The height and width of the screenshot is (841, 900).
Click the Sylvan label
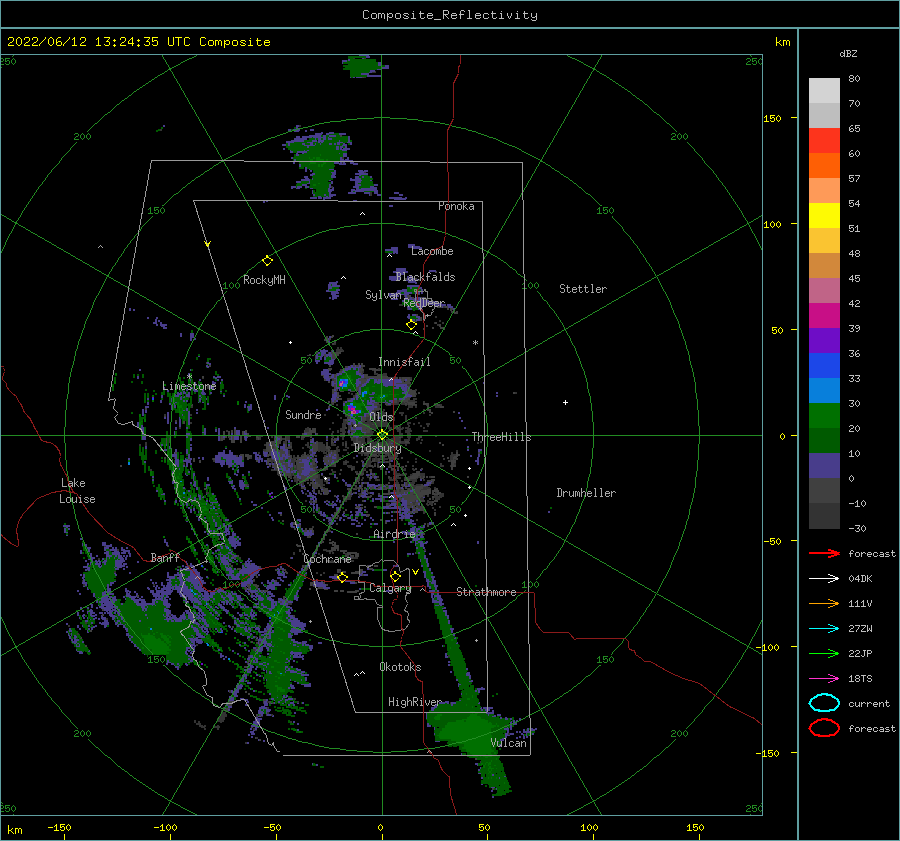[383, 295]
